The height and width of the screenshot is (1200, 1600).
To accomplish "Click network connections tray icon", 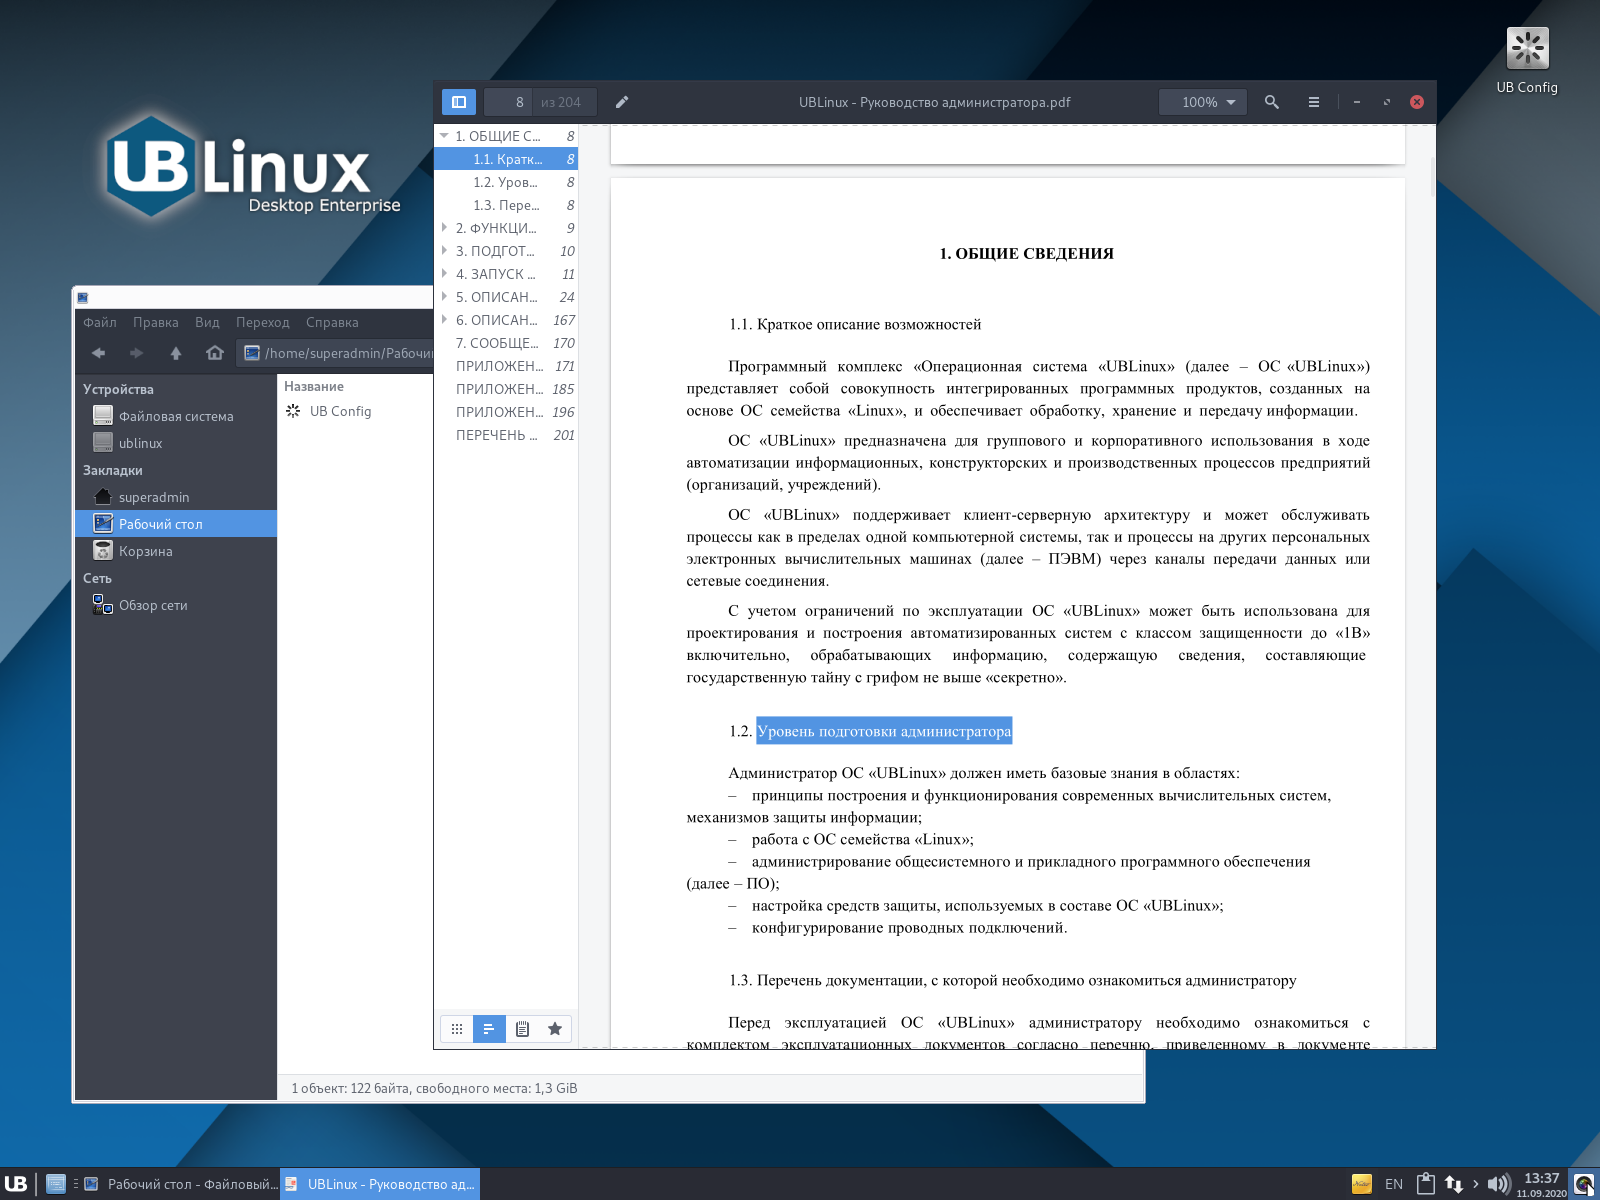I will click(1454, 1184).
